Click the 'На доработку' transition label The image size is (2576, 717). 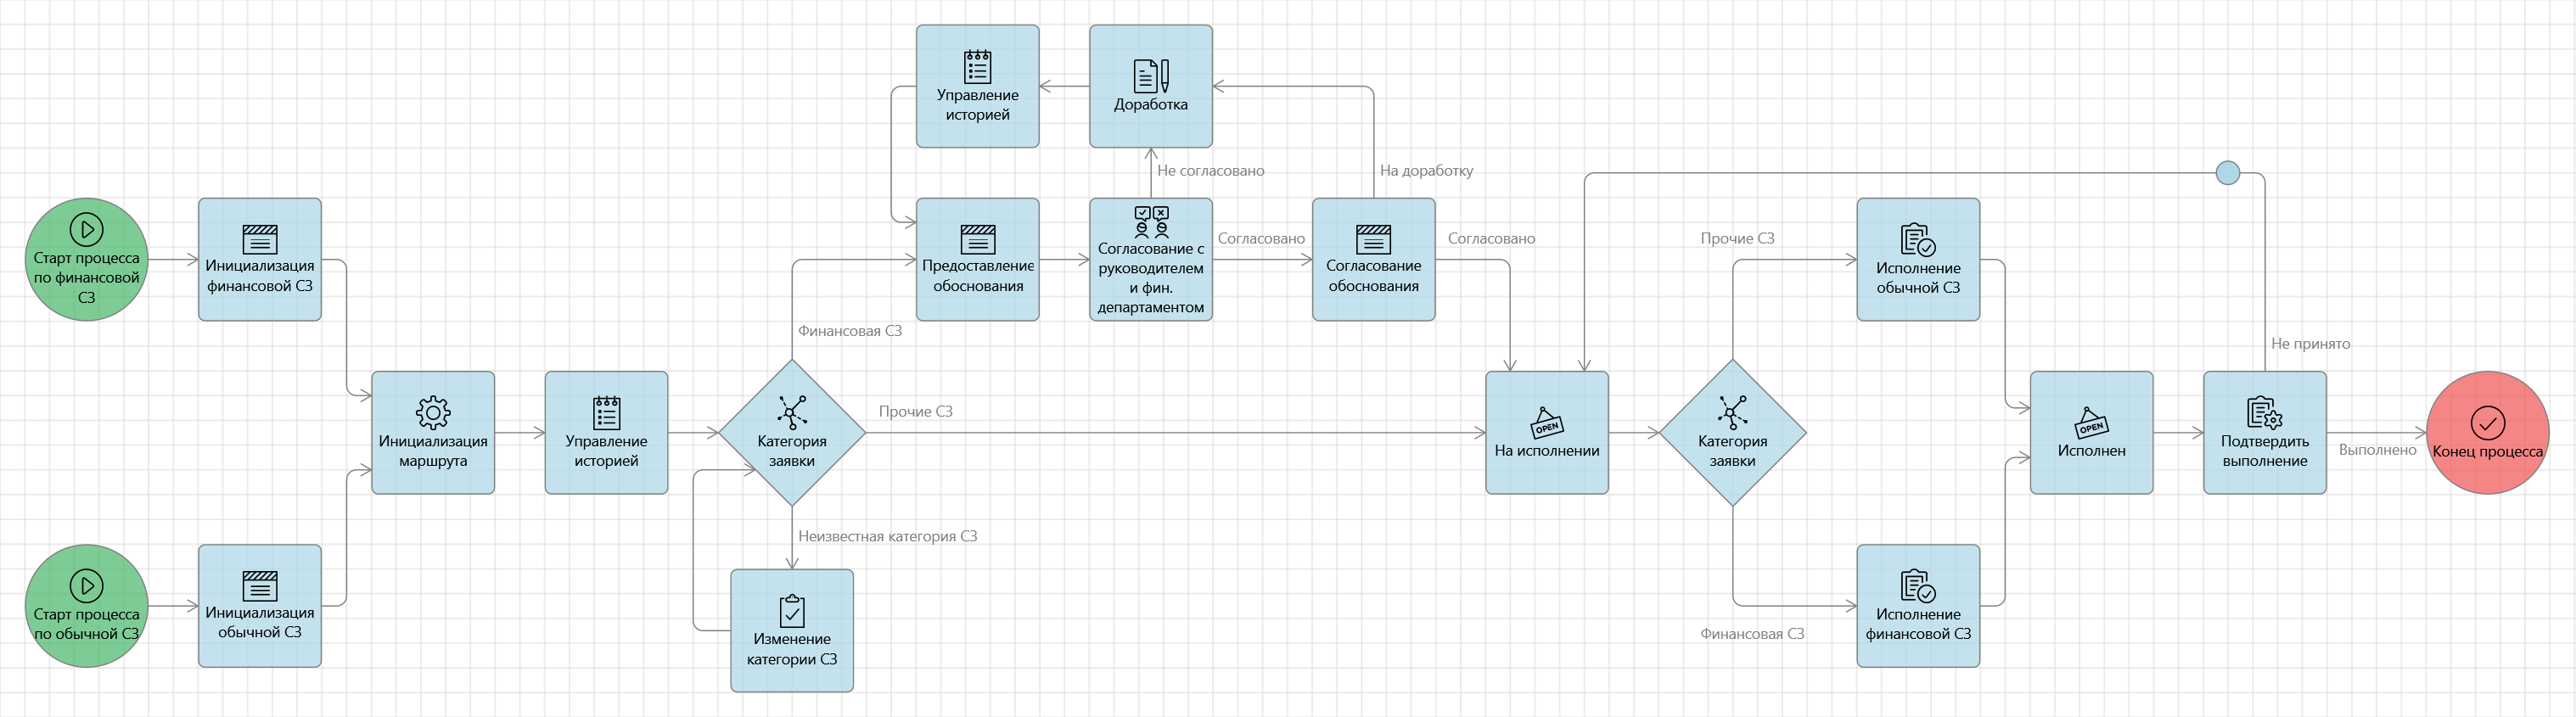click(1426, 171)
